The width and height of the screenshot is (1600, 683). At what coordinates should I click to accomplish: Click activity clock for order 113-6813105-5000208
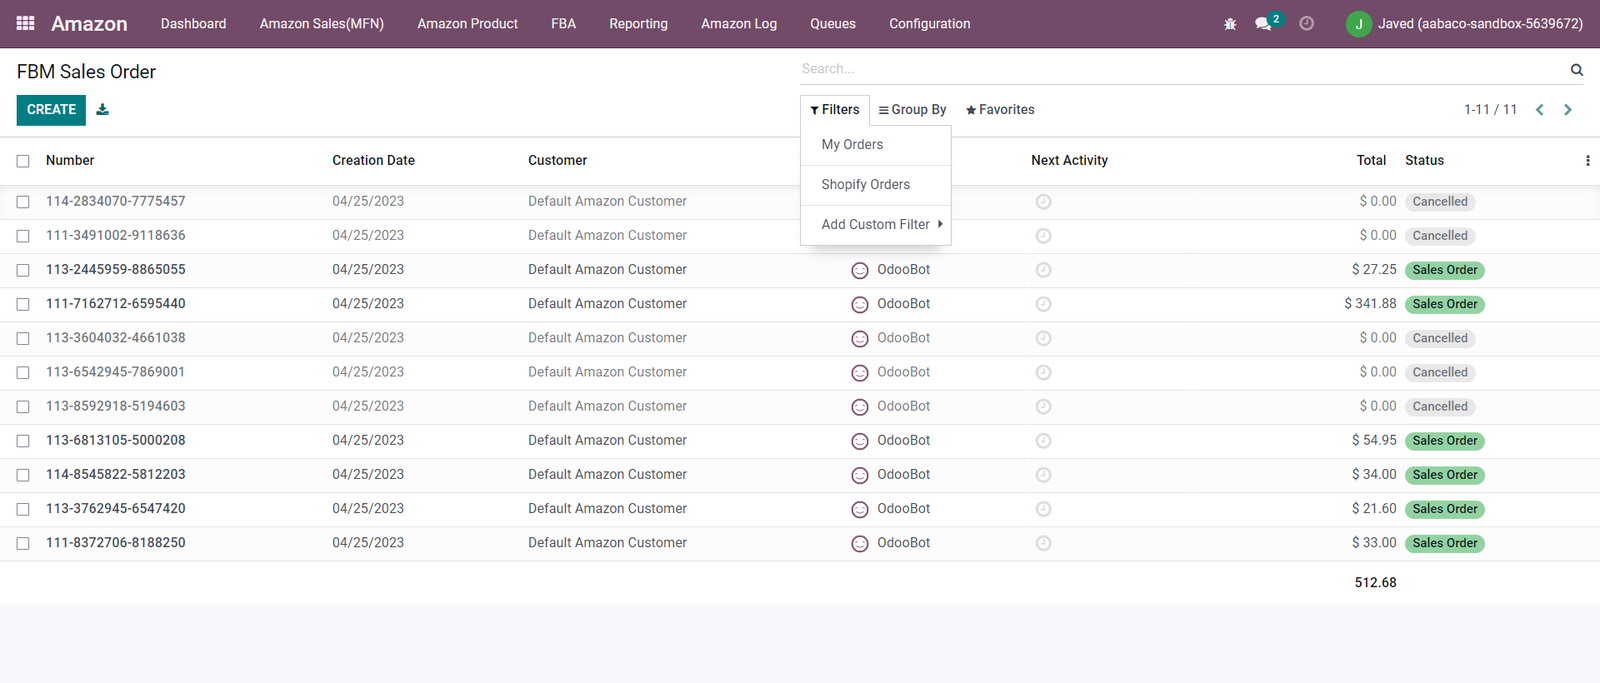[x=1043, y=441]
